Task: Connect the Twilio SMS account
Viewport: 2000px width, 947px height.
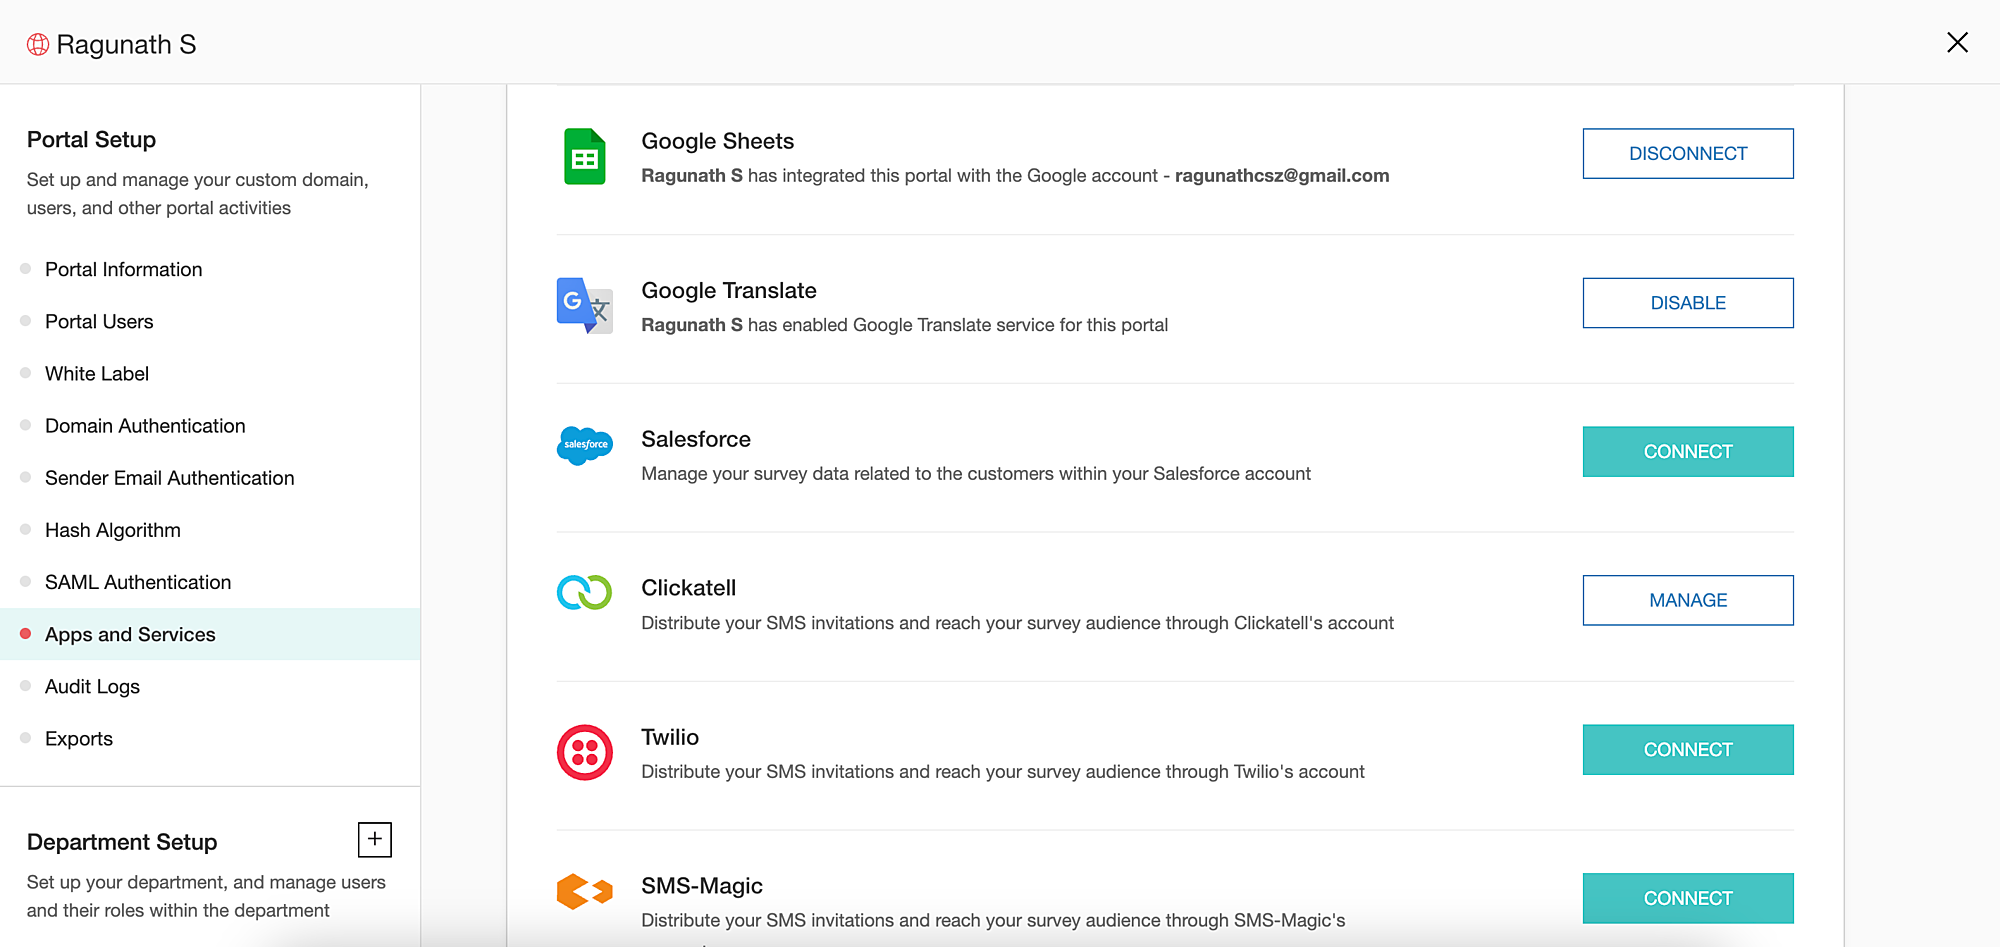Action: 1687,749
